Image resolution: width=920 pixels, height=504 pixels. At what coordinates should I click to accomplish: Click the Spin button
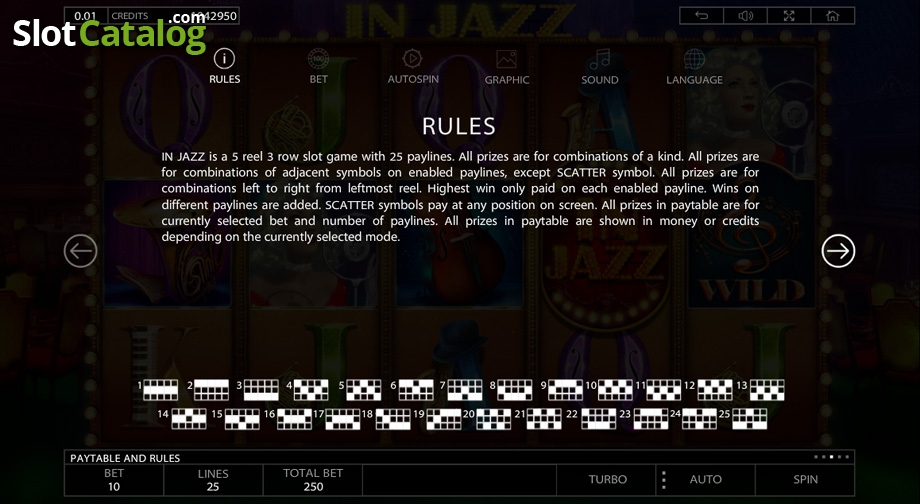[x=805, y=479]
